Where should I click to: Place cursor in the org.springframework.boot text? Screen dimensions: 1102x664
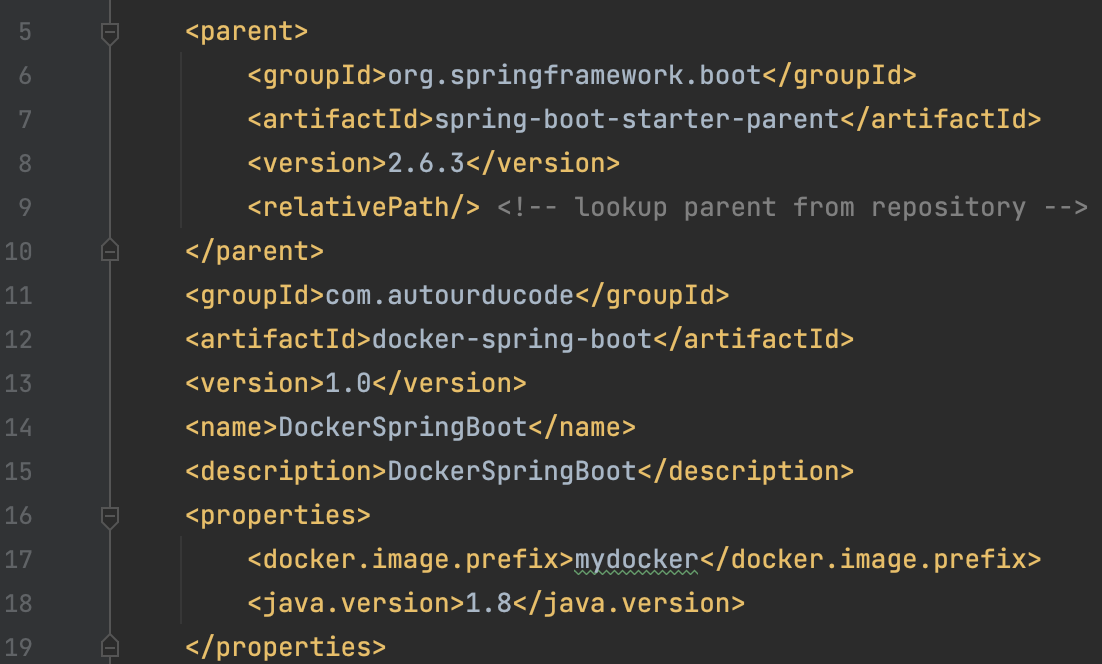pos(575,75)
